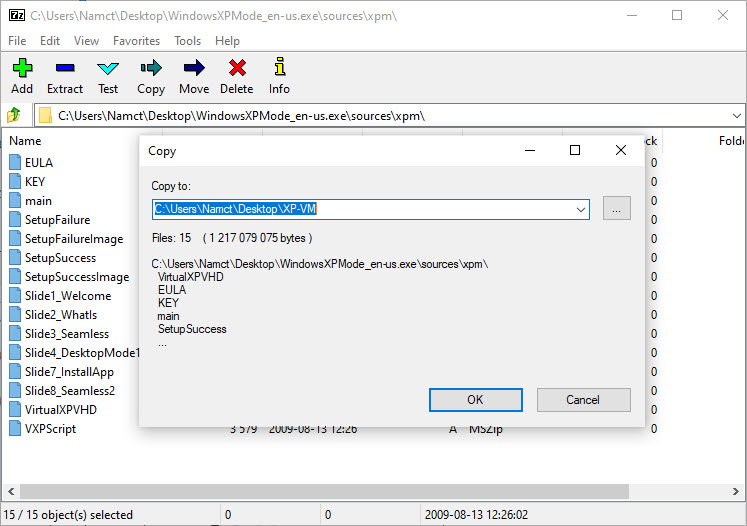Select the EULA file icon
This screenshot has width=747, height=526.
point(15,162)
